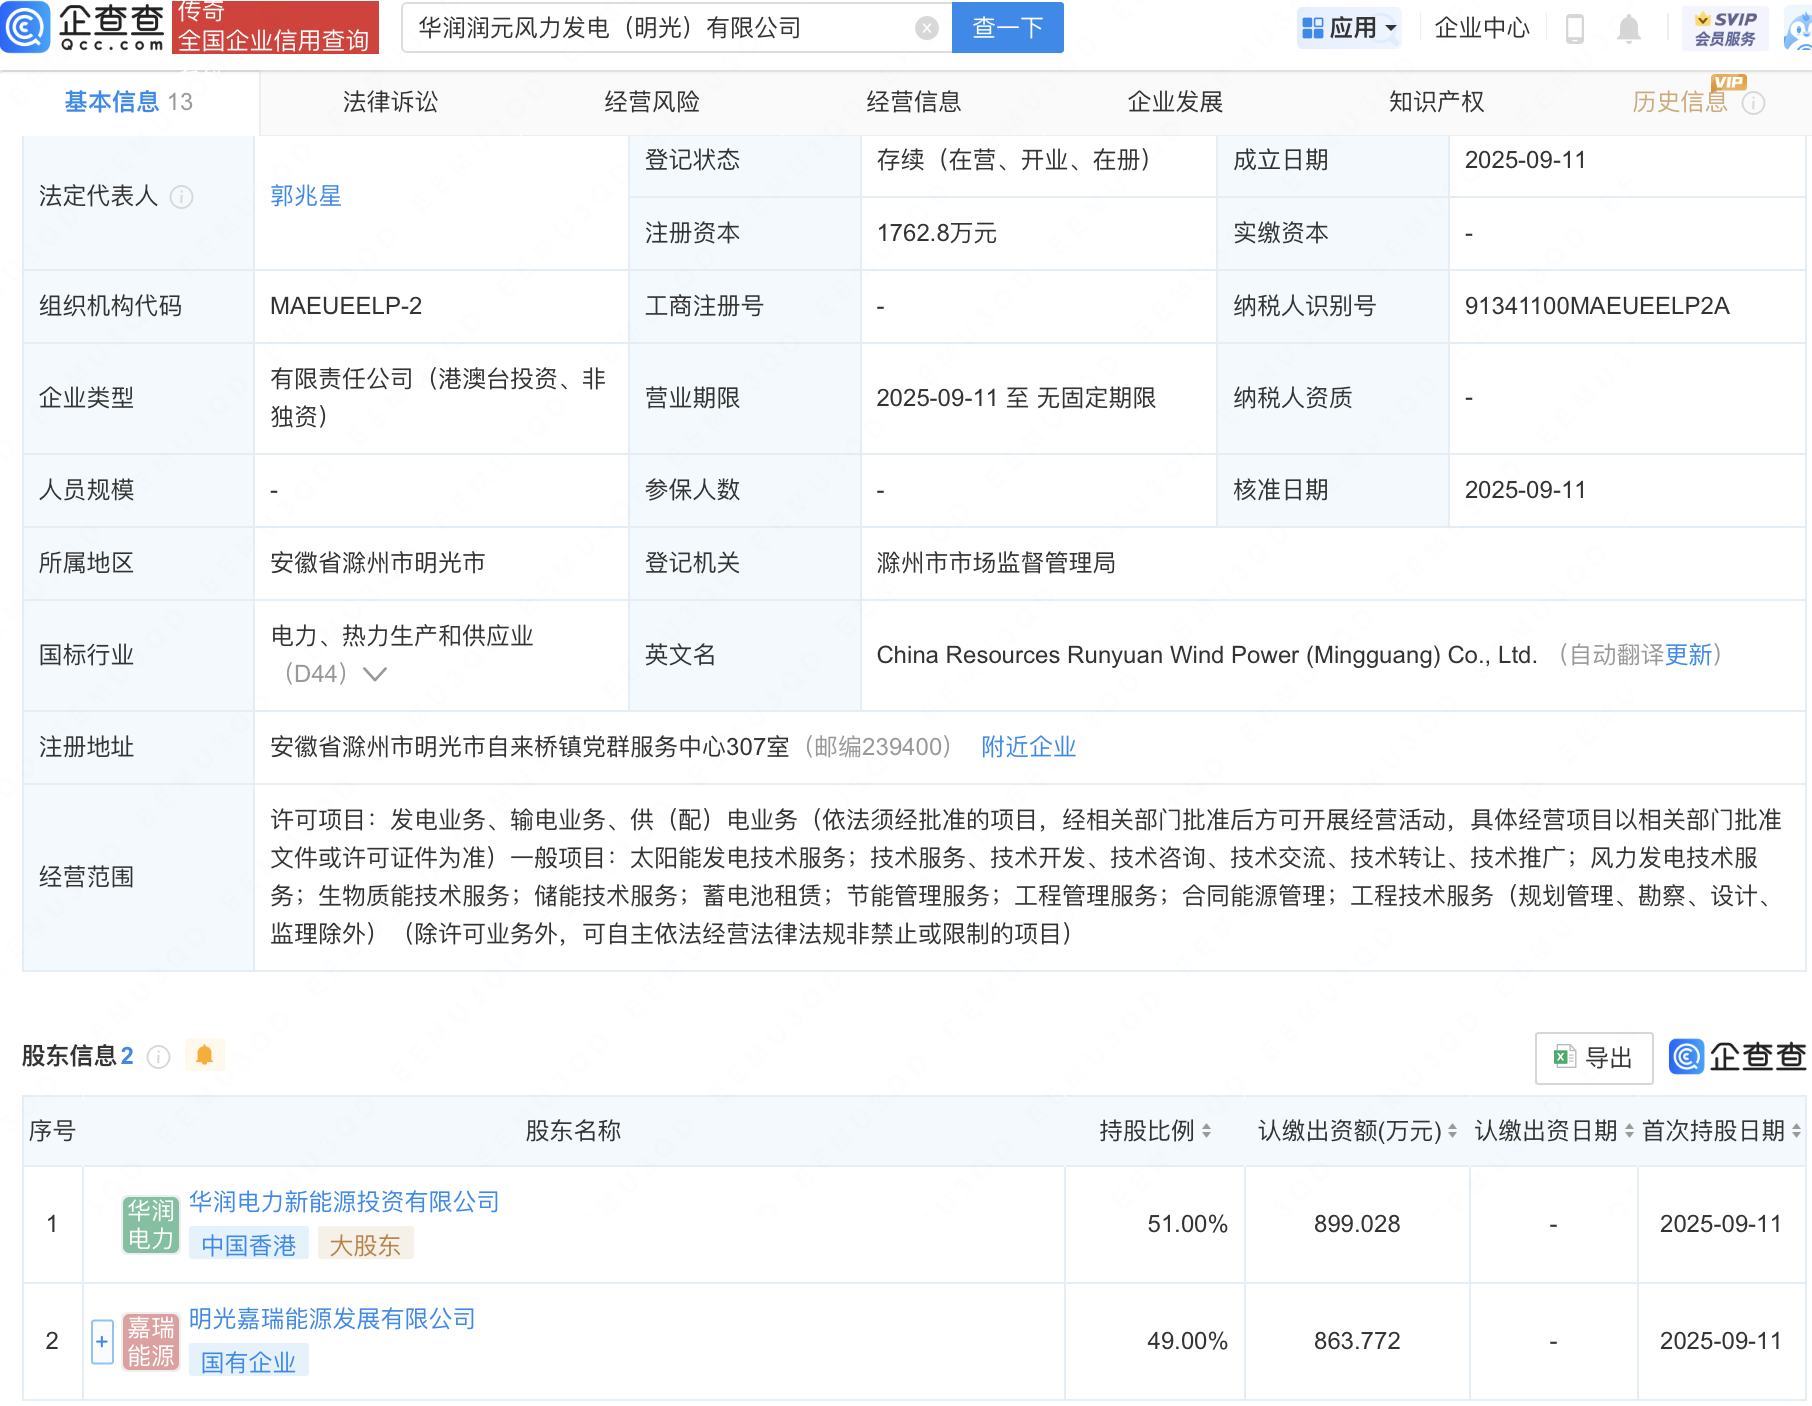Select 899.028 subscribed capital value
Viewport: 1812px width, 1406px height.
(1357, 1224)
